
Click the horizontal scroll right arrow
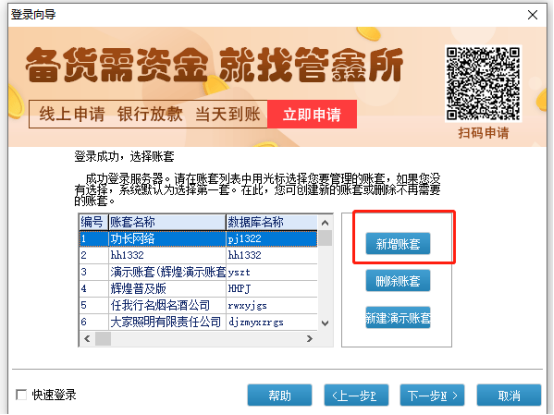[310, 339]
